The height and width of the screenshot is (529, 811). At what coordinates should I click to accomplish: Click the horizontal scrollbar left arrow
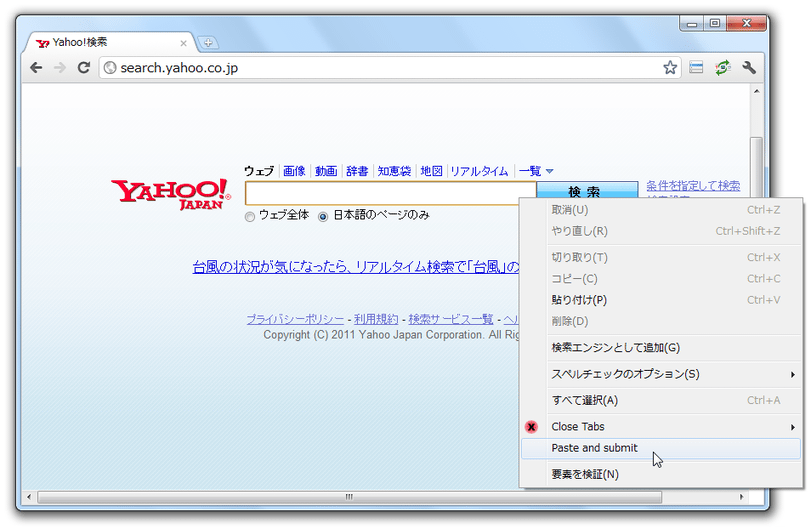click(29, 497)
